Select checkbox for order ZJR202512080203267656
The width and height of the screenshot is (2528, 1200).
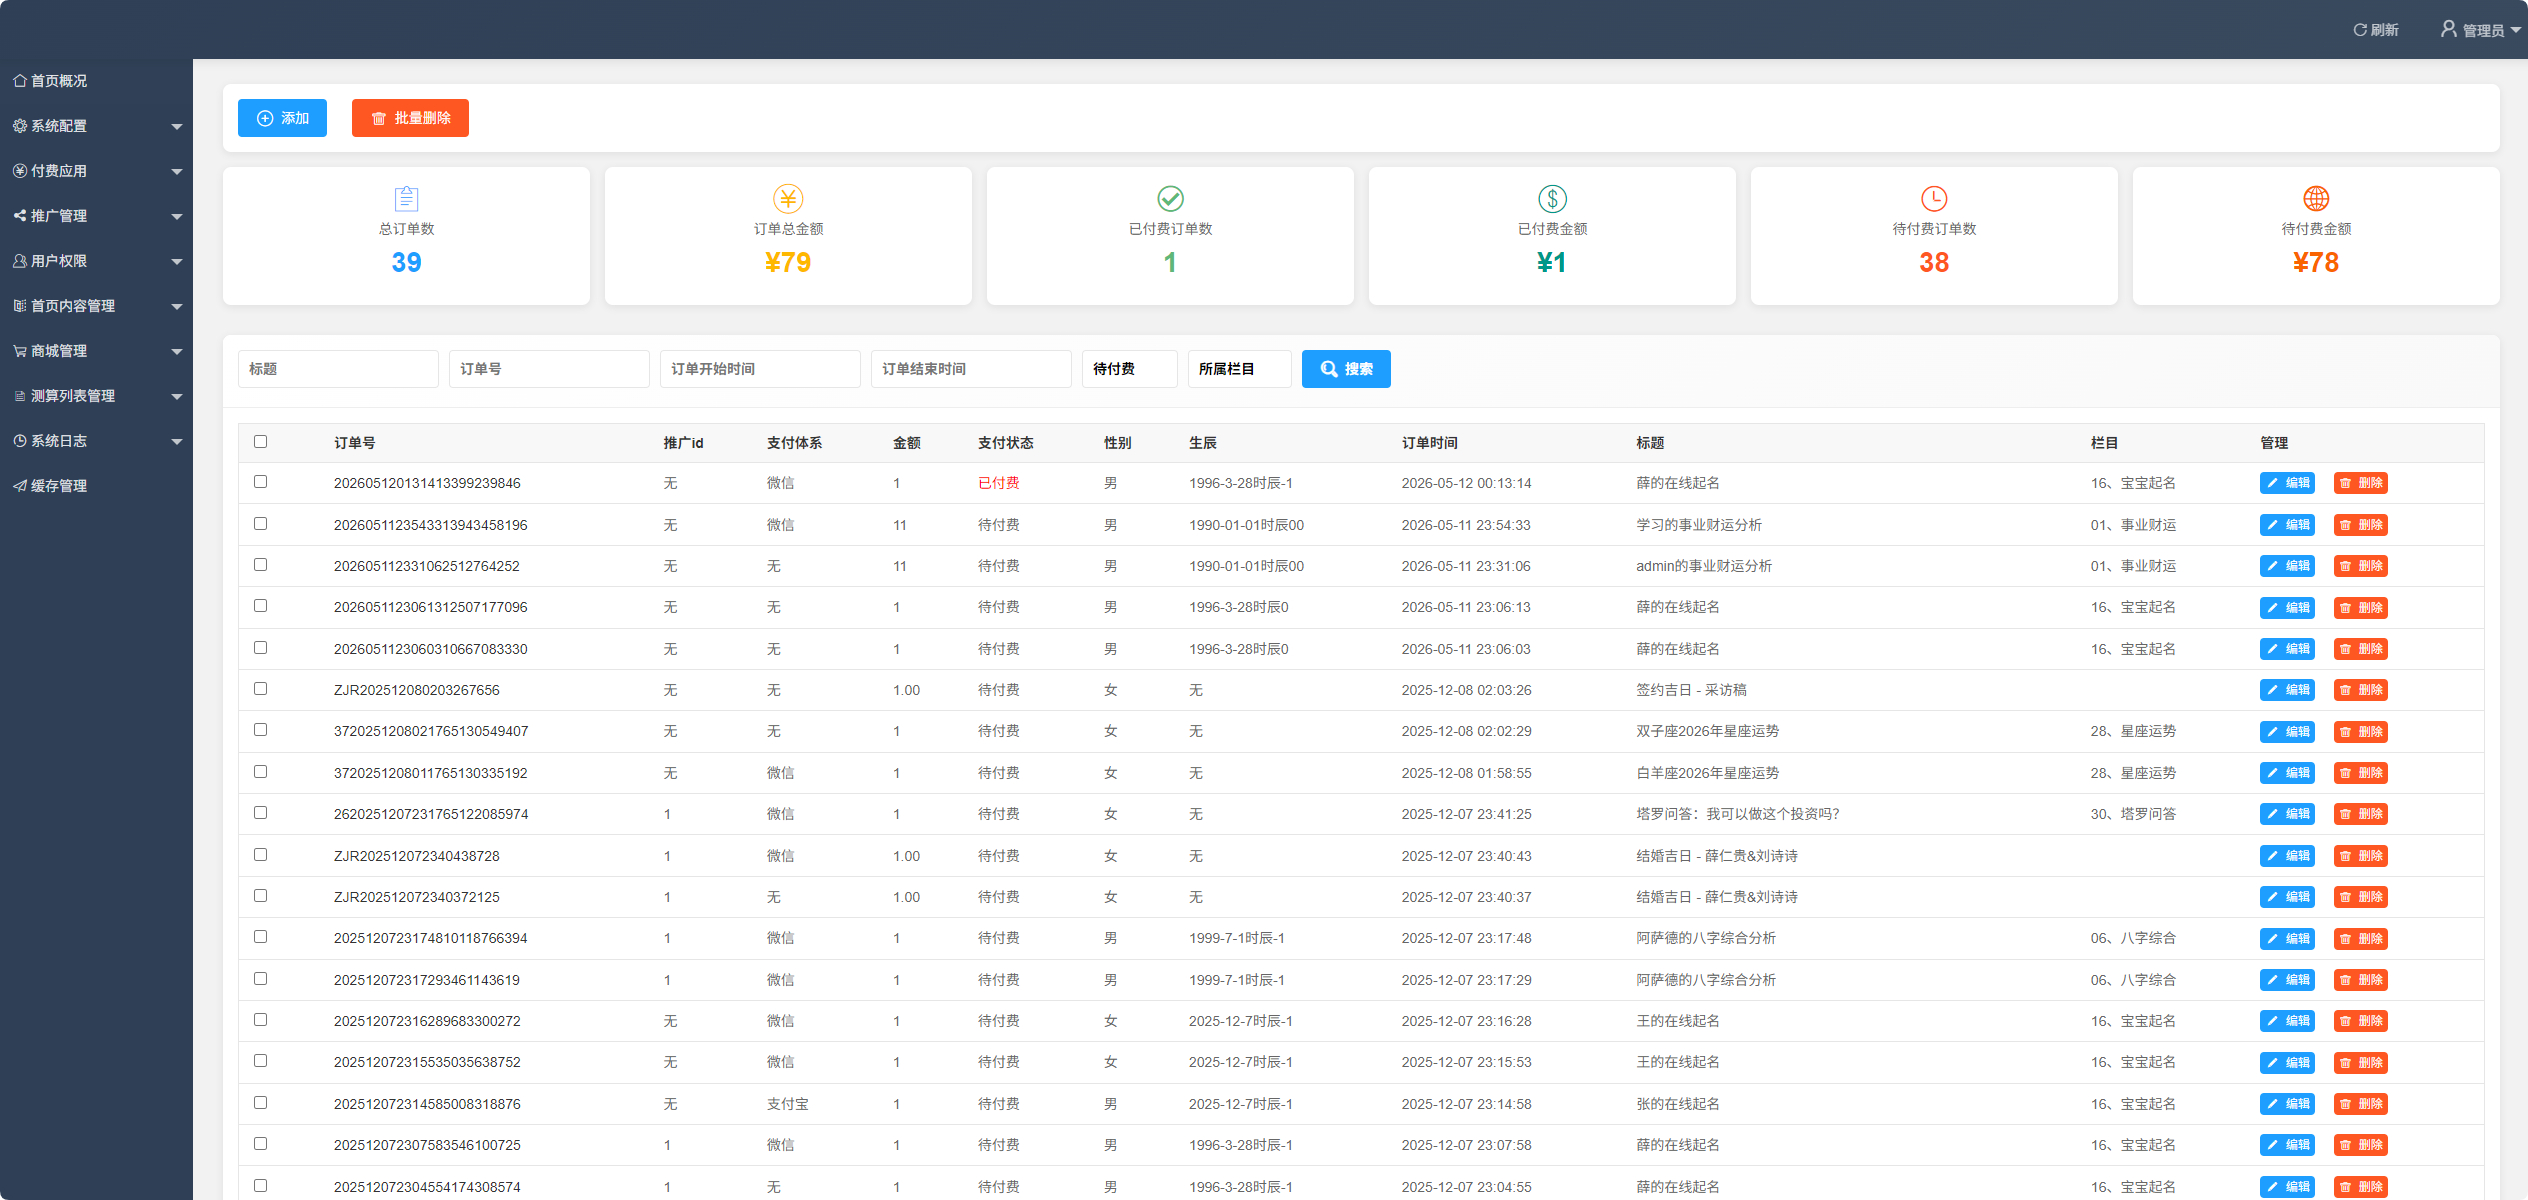point(261,689)
